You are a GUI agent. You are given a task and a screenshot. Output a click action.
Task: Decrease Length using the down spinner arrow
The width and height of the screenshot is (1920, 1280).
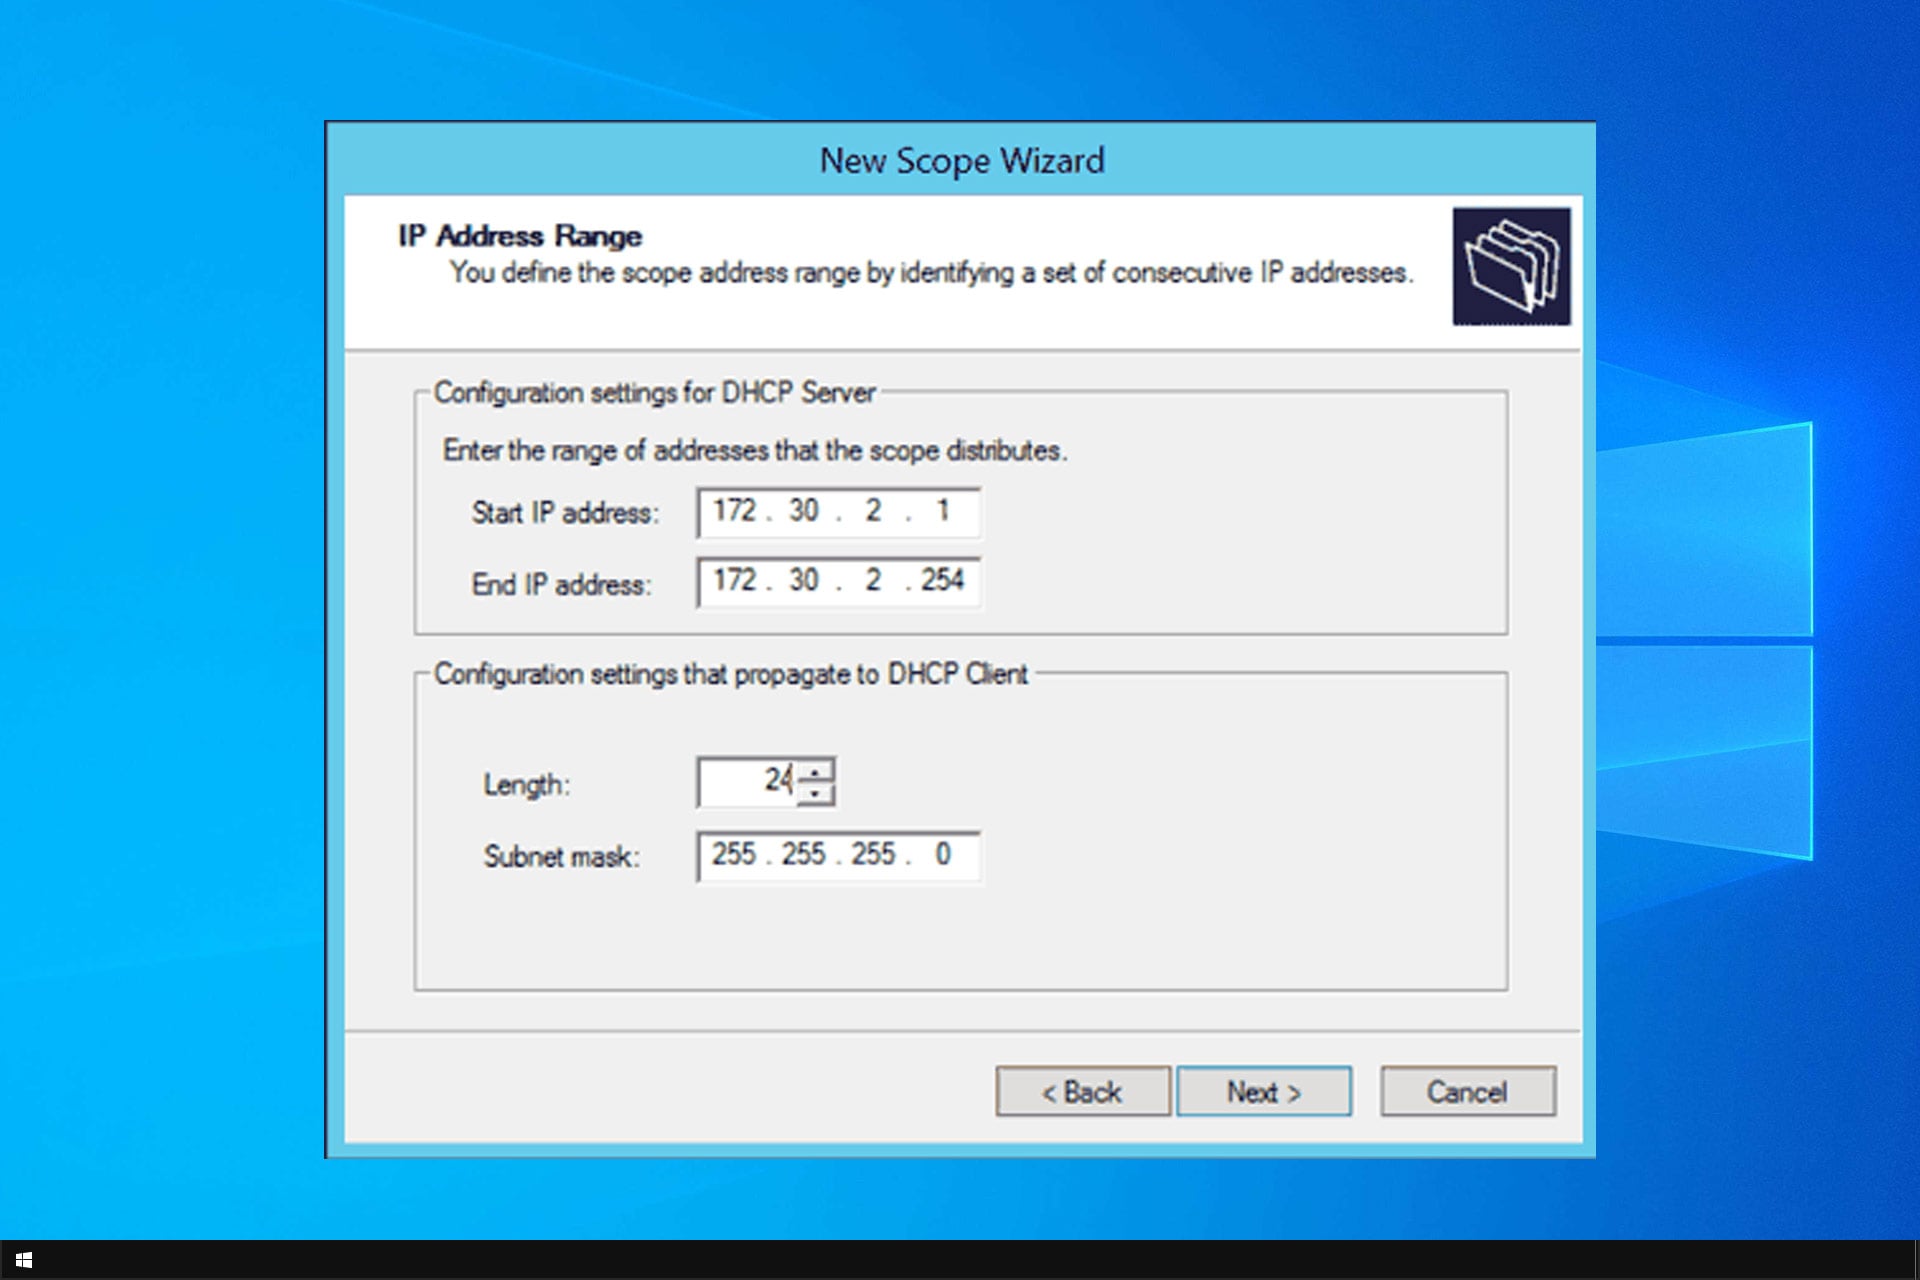(816, 793)
